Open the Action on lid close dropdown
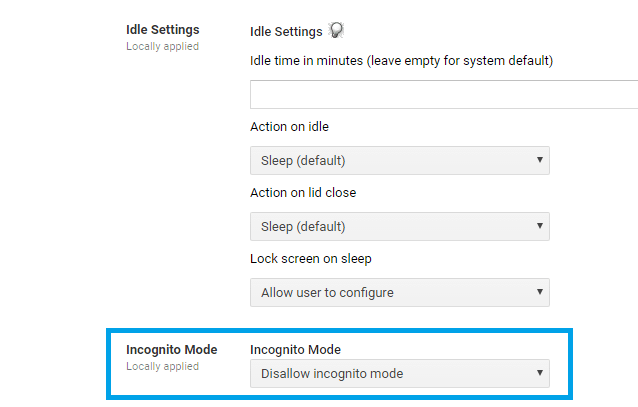Viewport: 638px width, 407px height. point(400,226)
